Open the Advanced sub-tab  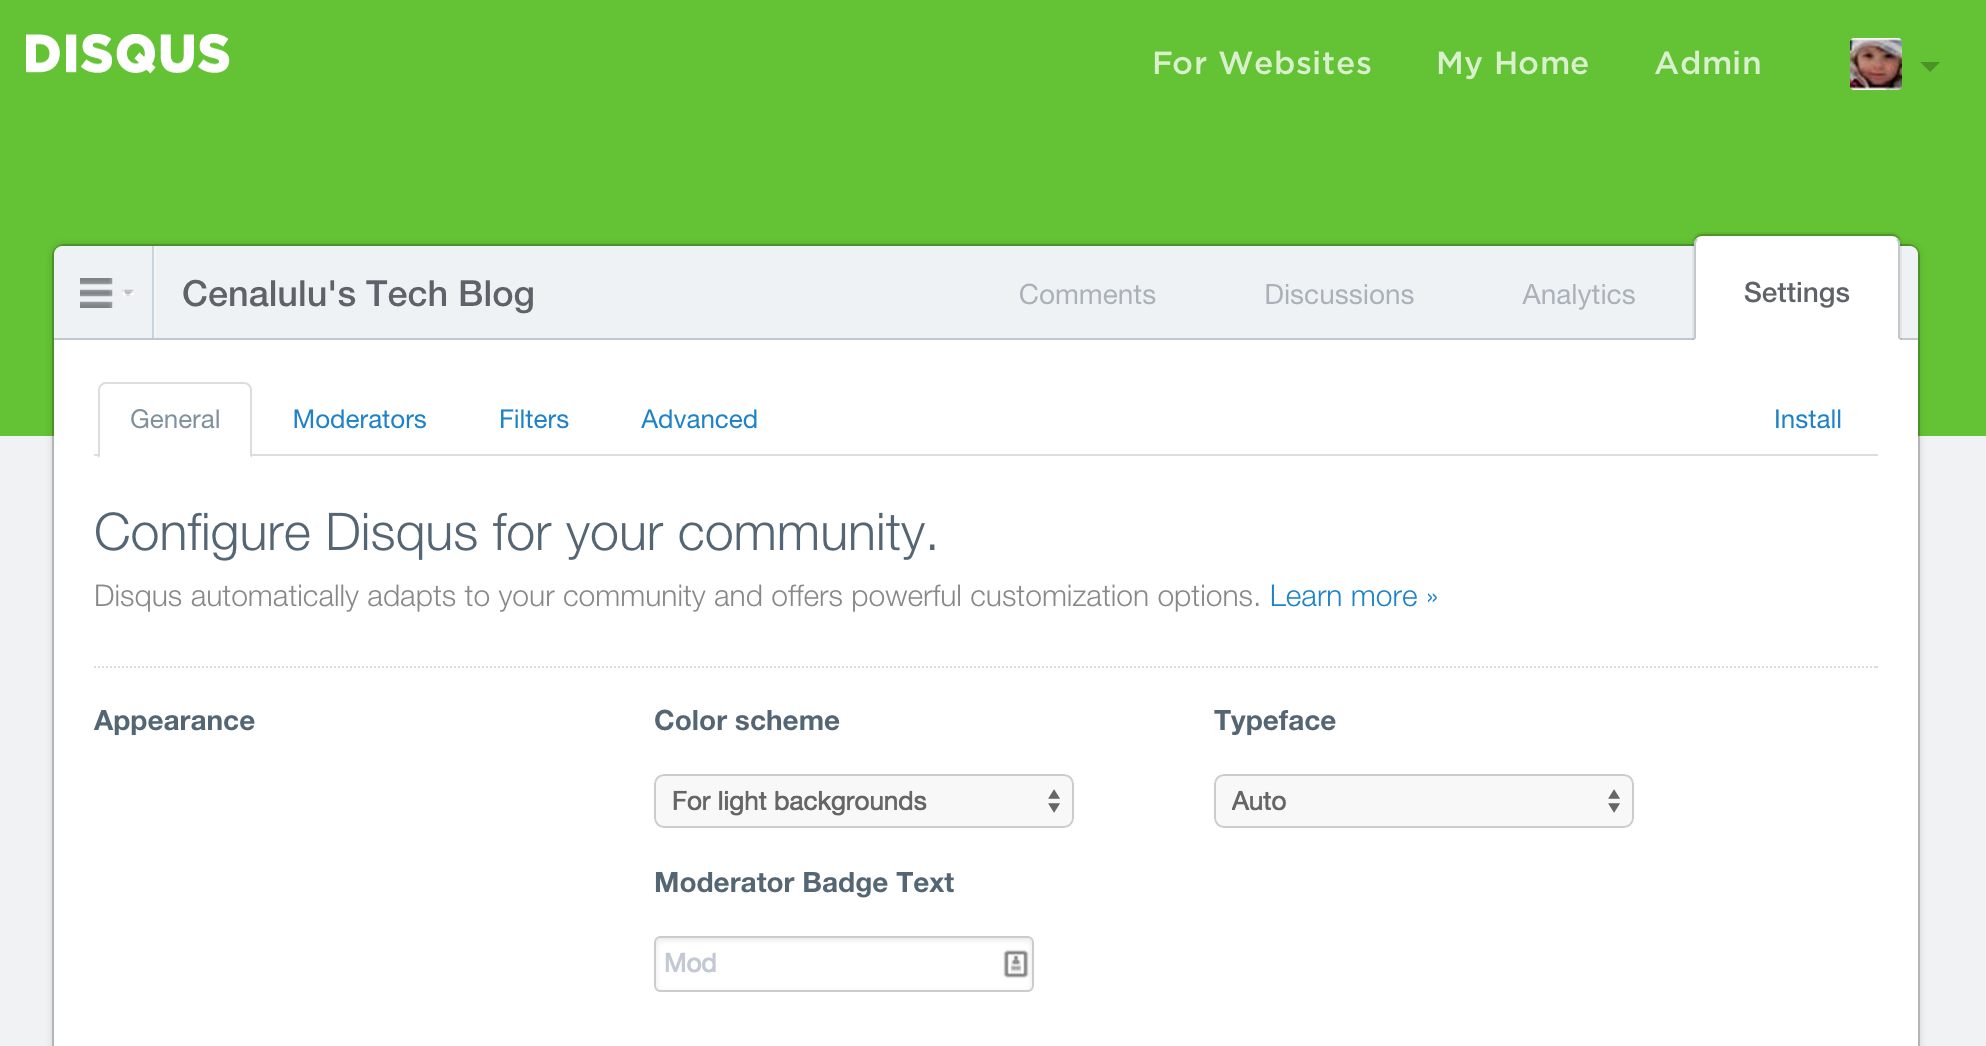coord(699,419)
